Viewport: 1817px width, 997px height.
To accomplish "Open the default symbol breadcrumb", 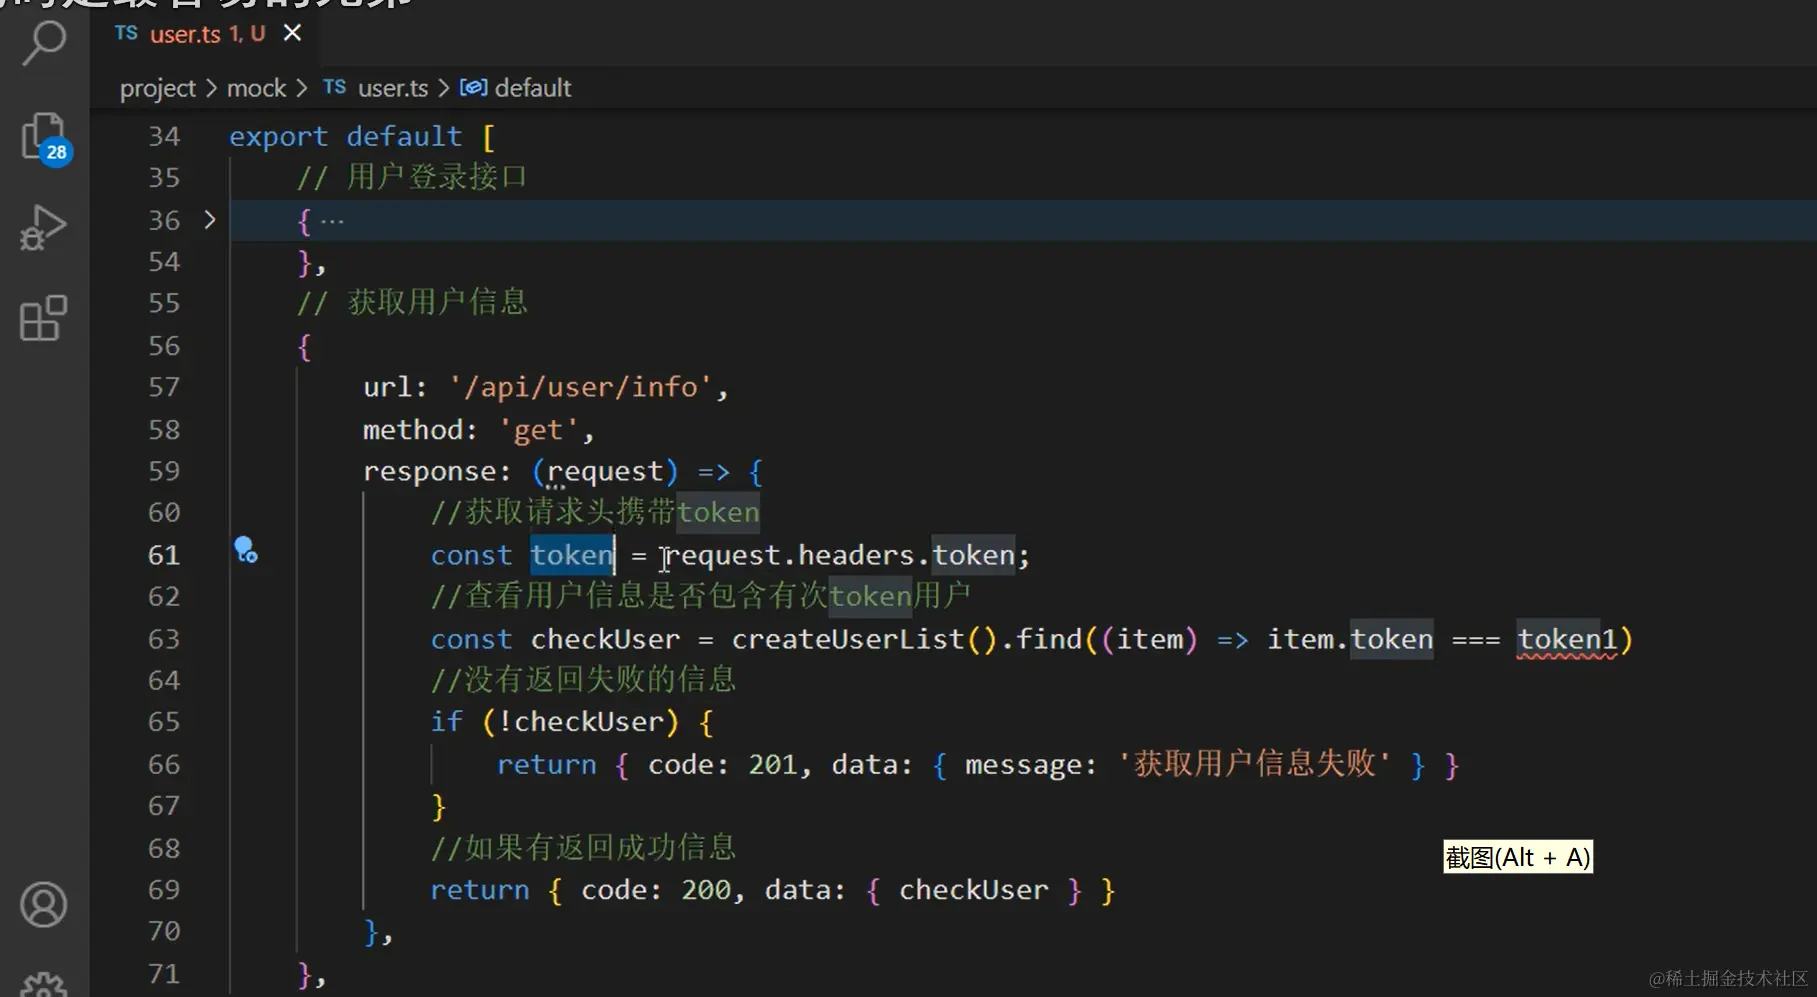I will pos(533,88).
